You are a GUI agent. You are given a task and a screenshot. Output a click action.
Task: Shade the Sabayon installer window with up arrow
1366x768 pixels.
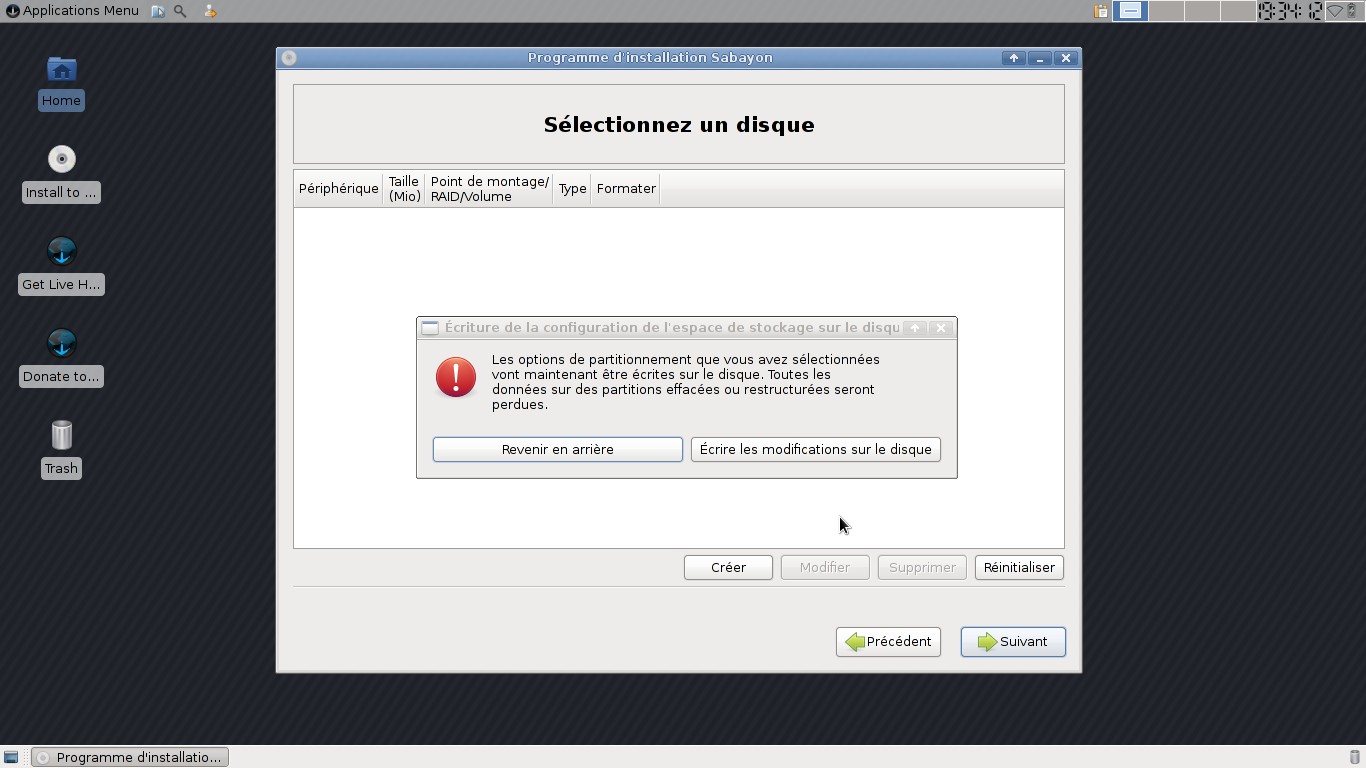tap(1014, 58)
